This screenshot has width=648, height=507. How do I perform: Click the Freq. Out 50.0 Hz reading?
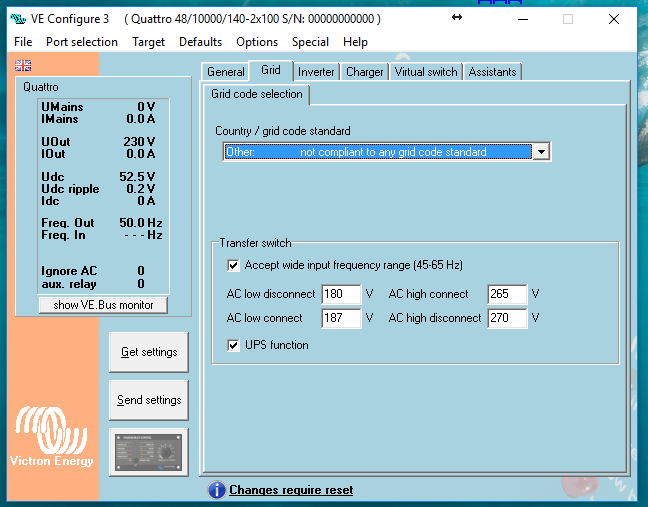tap(102, 223)
